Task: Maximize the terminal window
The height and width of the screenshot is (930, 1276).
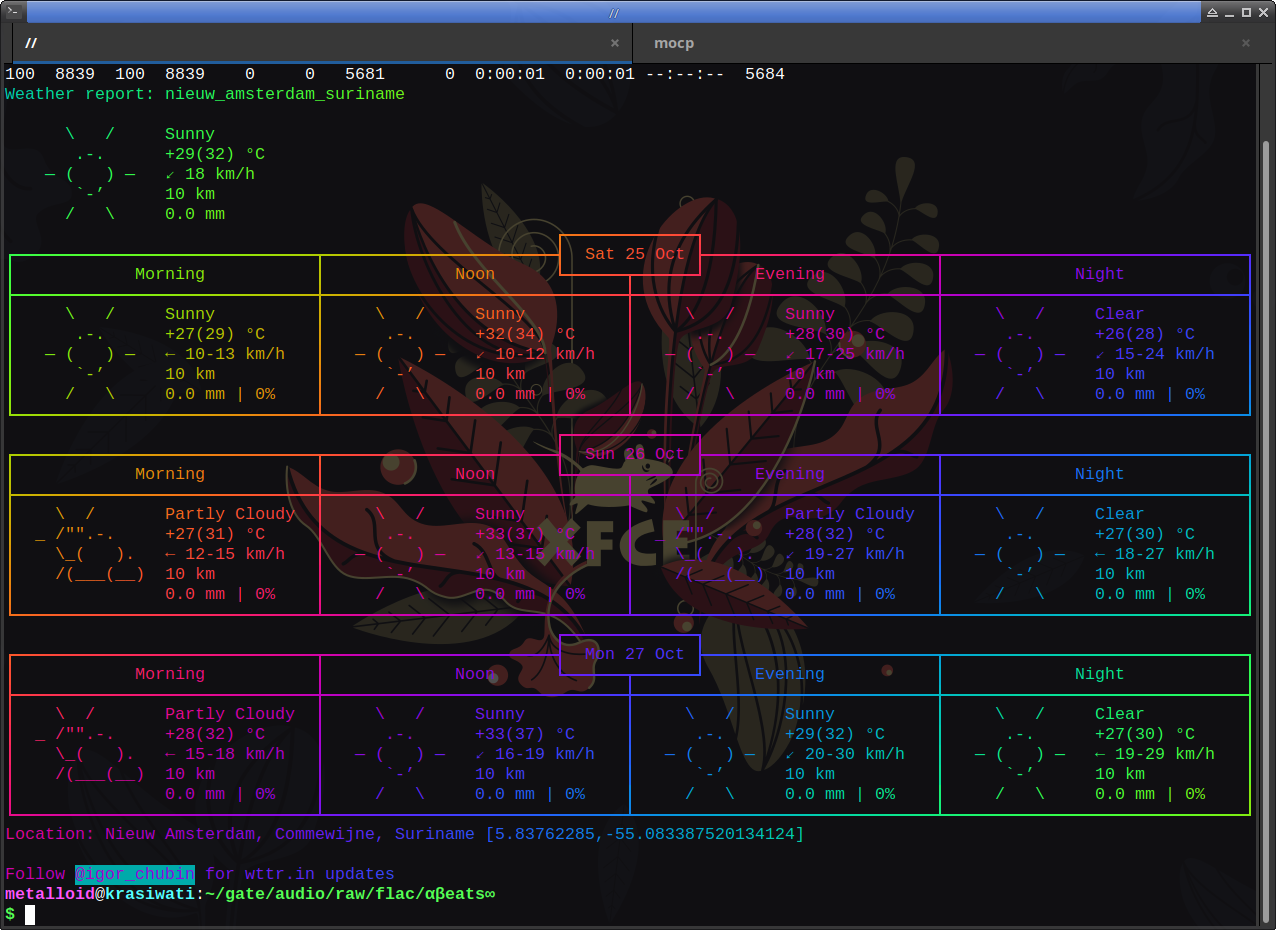Action: pyautogui.click(x=1246, y=12)
